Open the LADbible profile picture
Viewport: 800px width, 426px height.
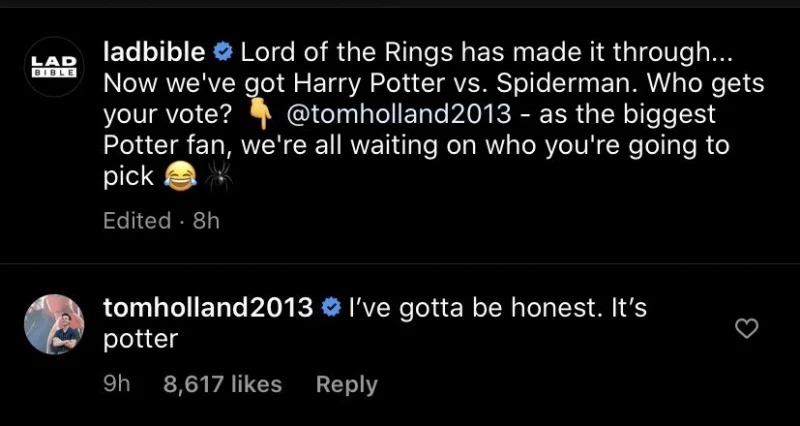(53, 67)
